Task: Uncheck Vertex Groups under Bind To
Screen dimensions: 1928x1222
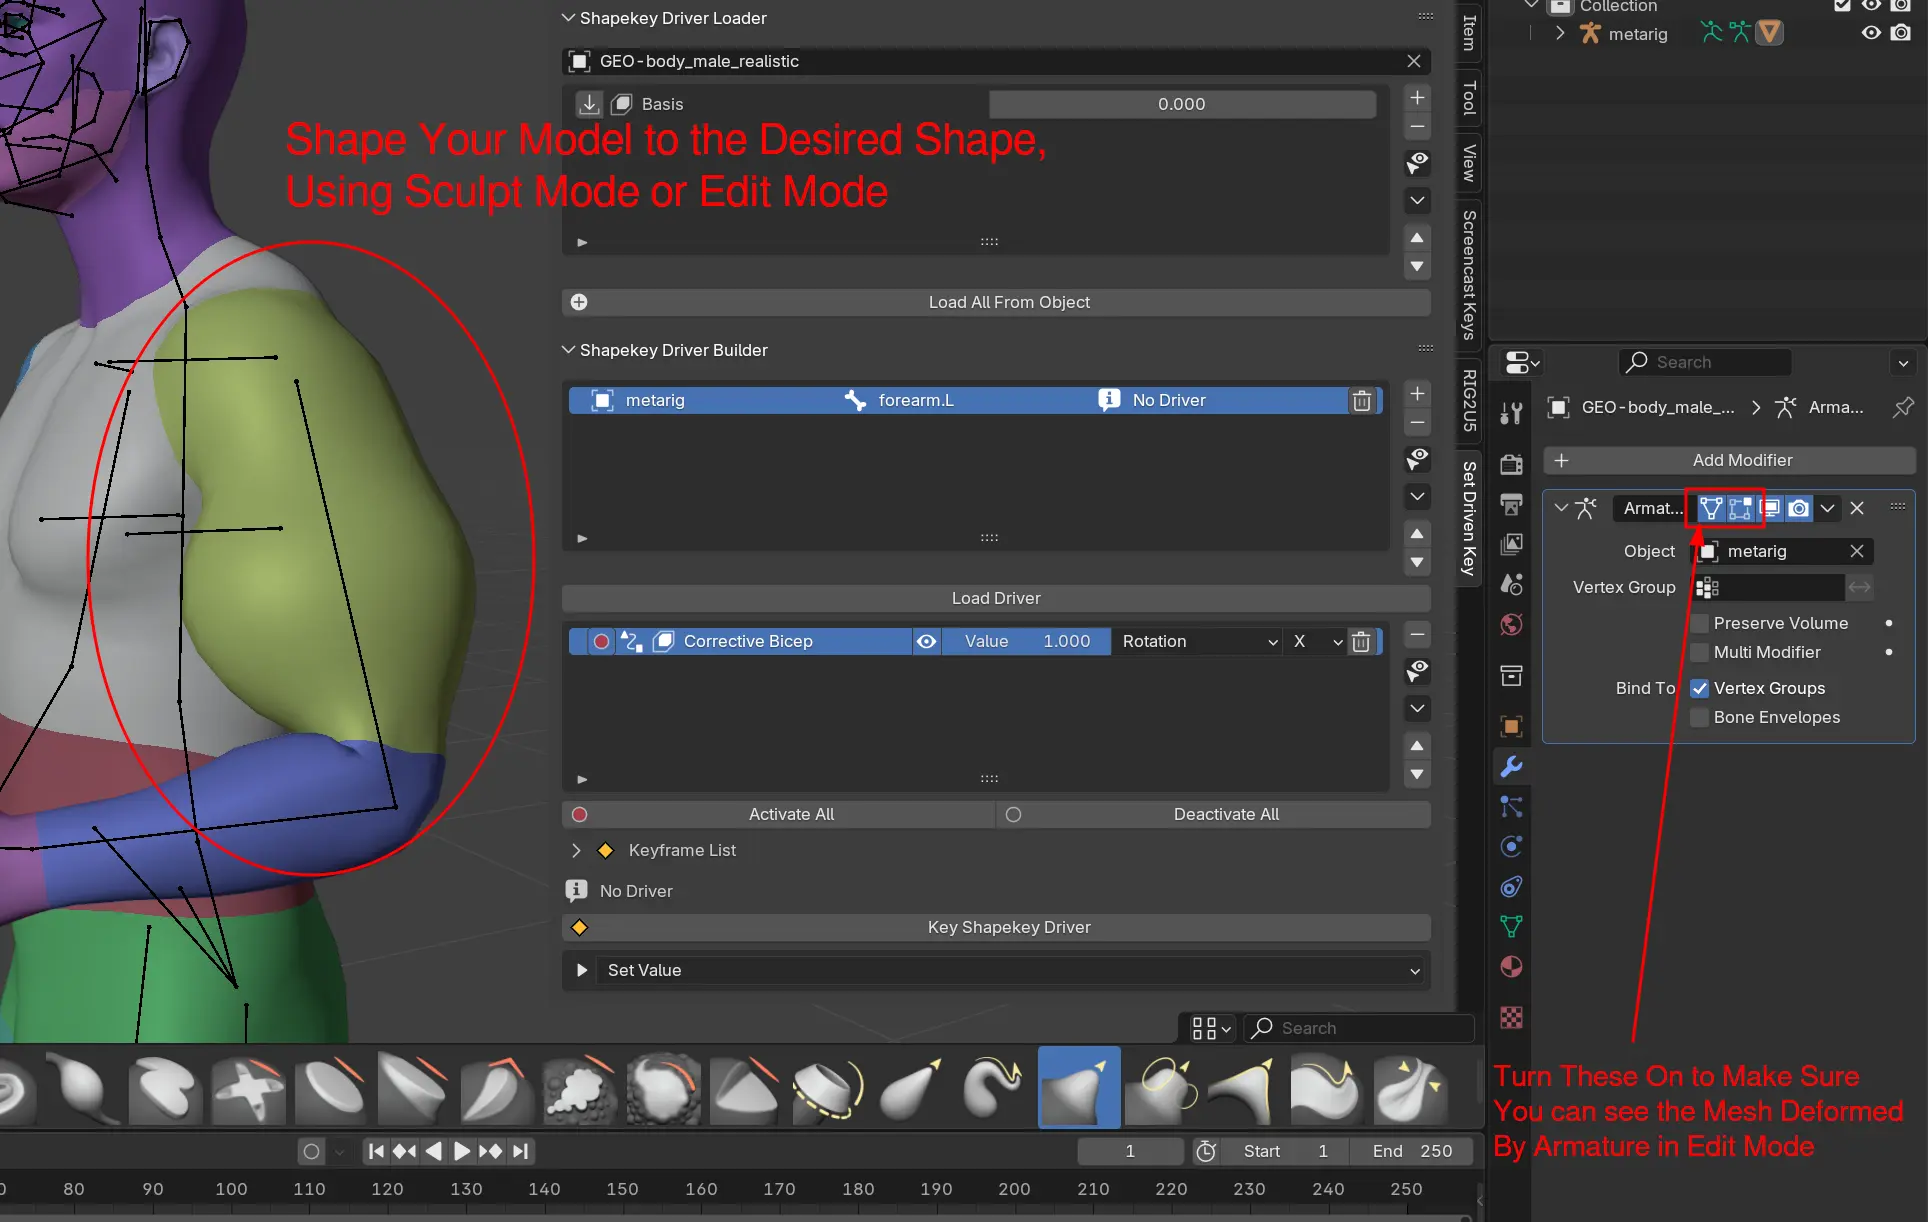Action: [1699, 688]
